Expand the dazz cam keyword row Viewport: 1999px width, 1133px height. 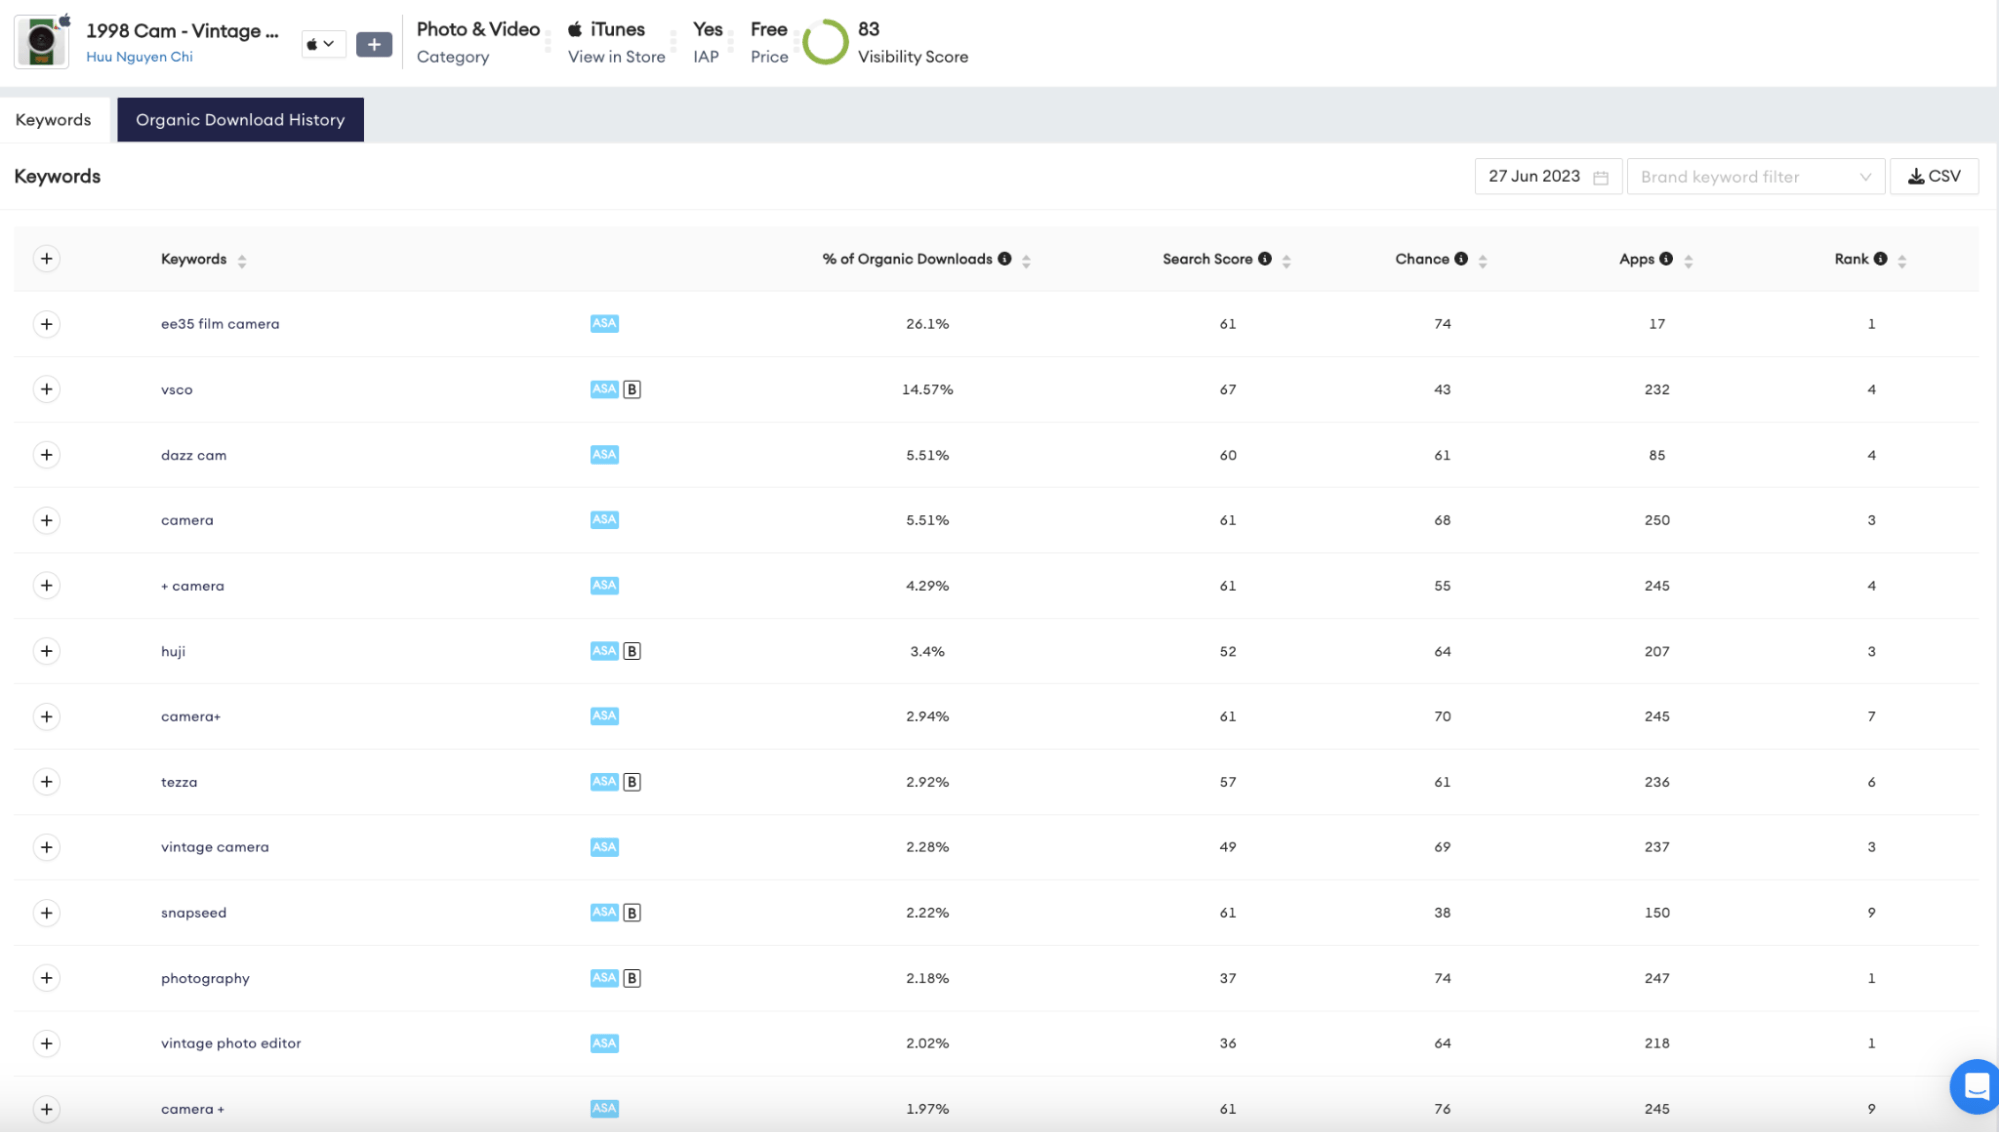46,455
